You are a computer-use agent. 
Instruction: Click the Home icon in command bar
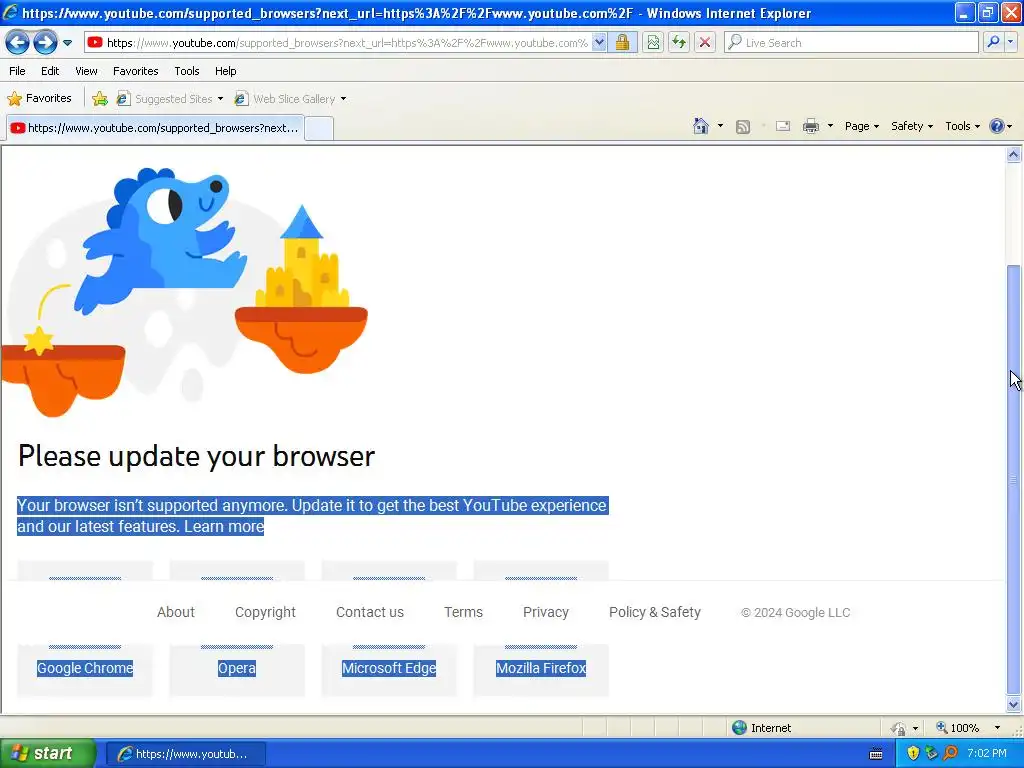(701, 126)
